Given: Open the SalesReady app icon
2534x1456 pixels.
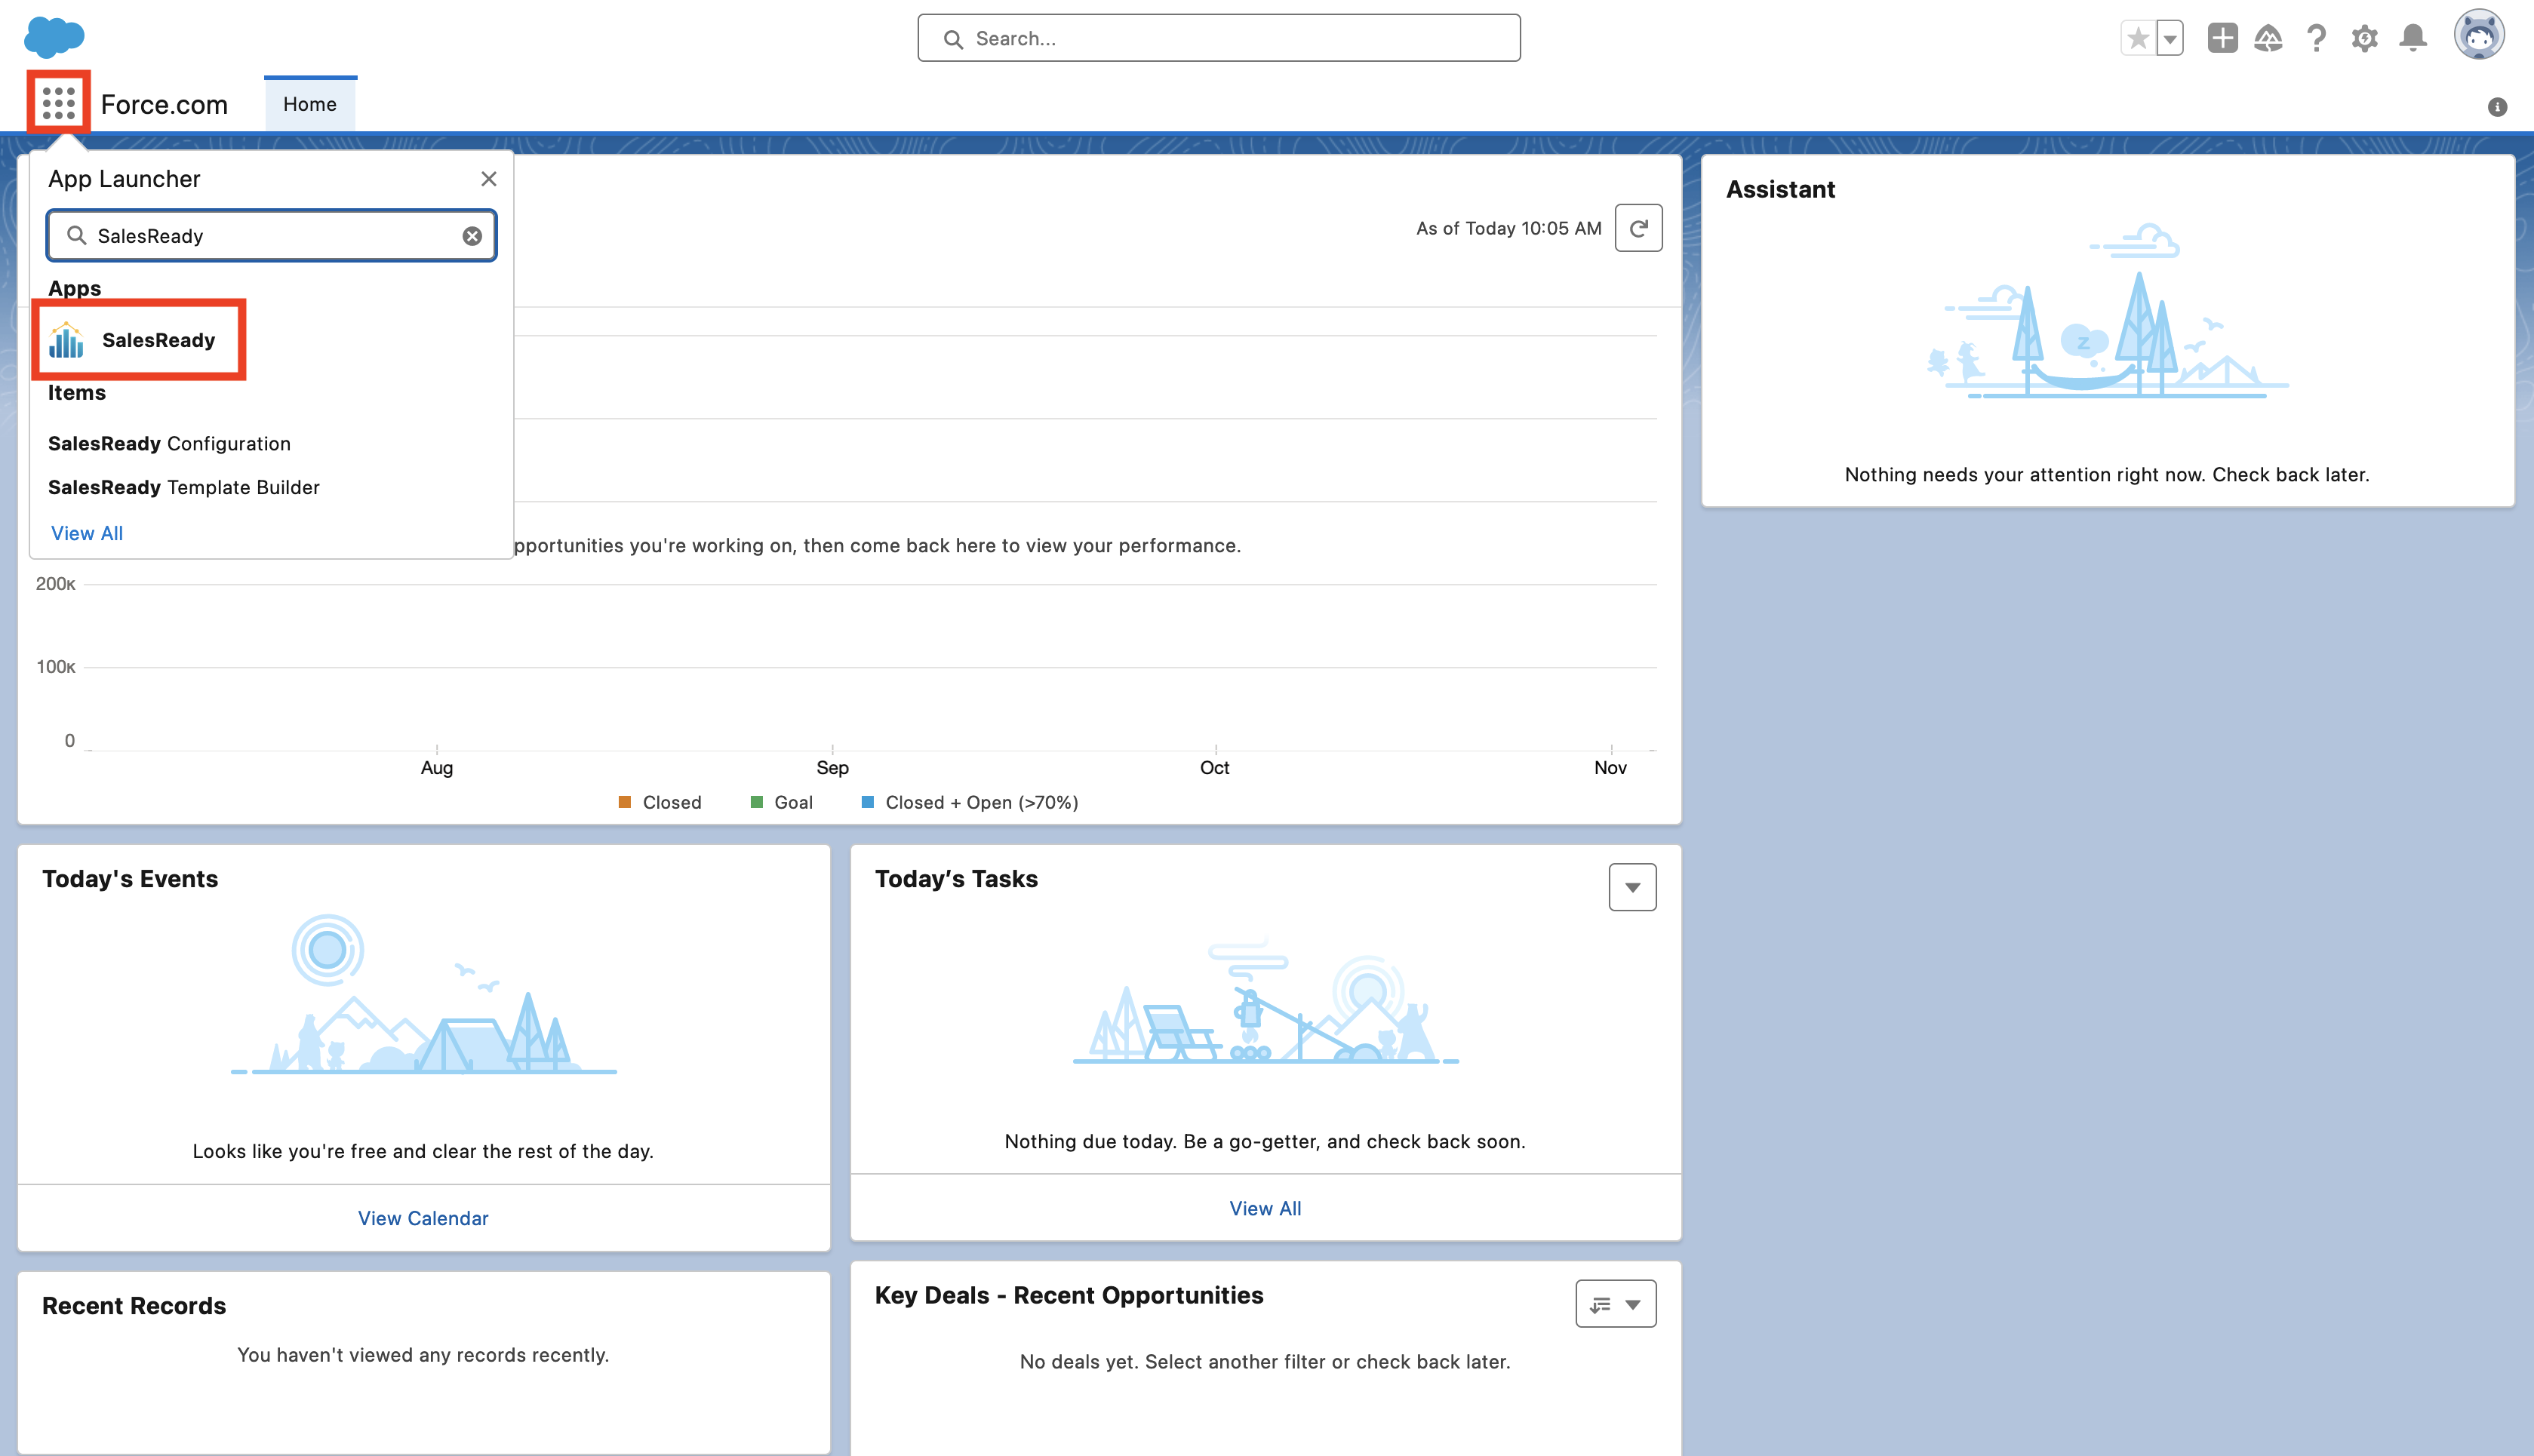Looking at the screenshot, I should [66, 340].
